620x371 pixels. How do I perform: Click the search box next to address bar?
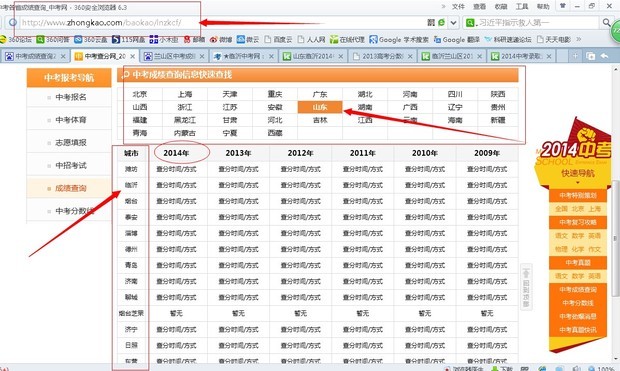pos(532,23)
